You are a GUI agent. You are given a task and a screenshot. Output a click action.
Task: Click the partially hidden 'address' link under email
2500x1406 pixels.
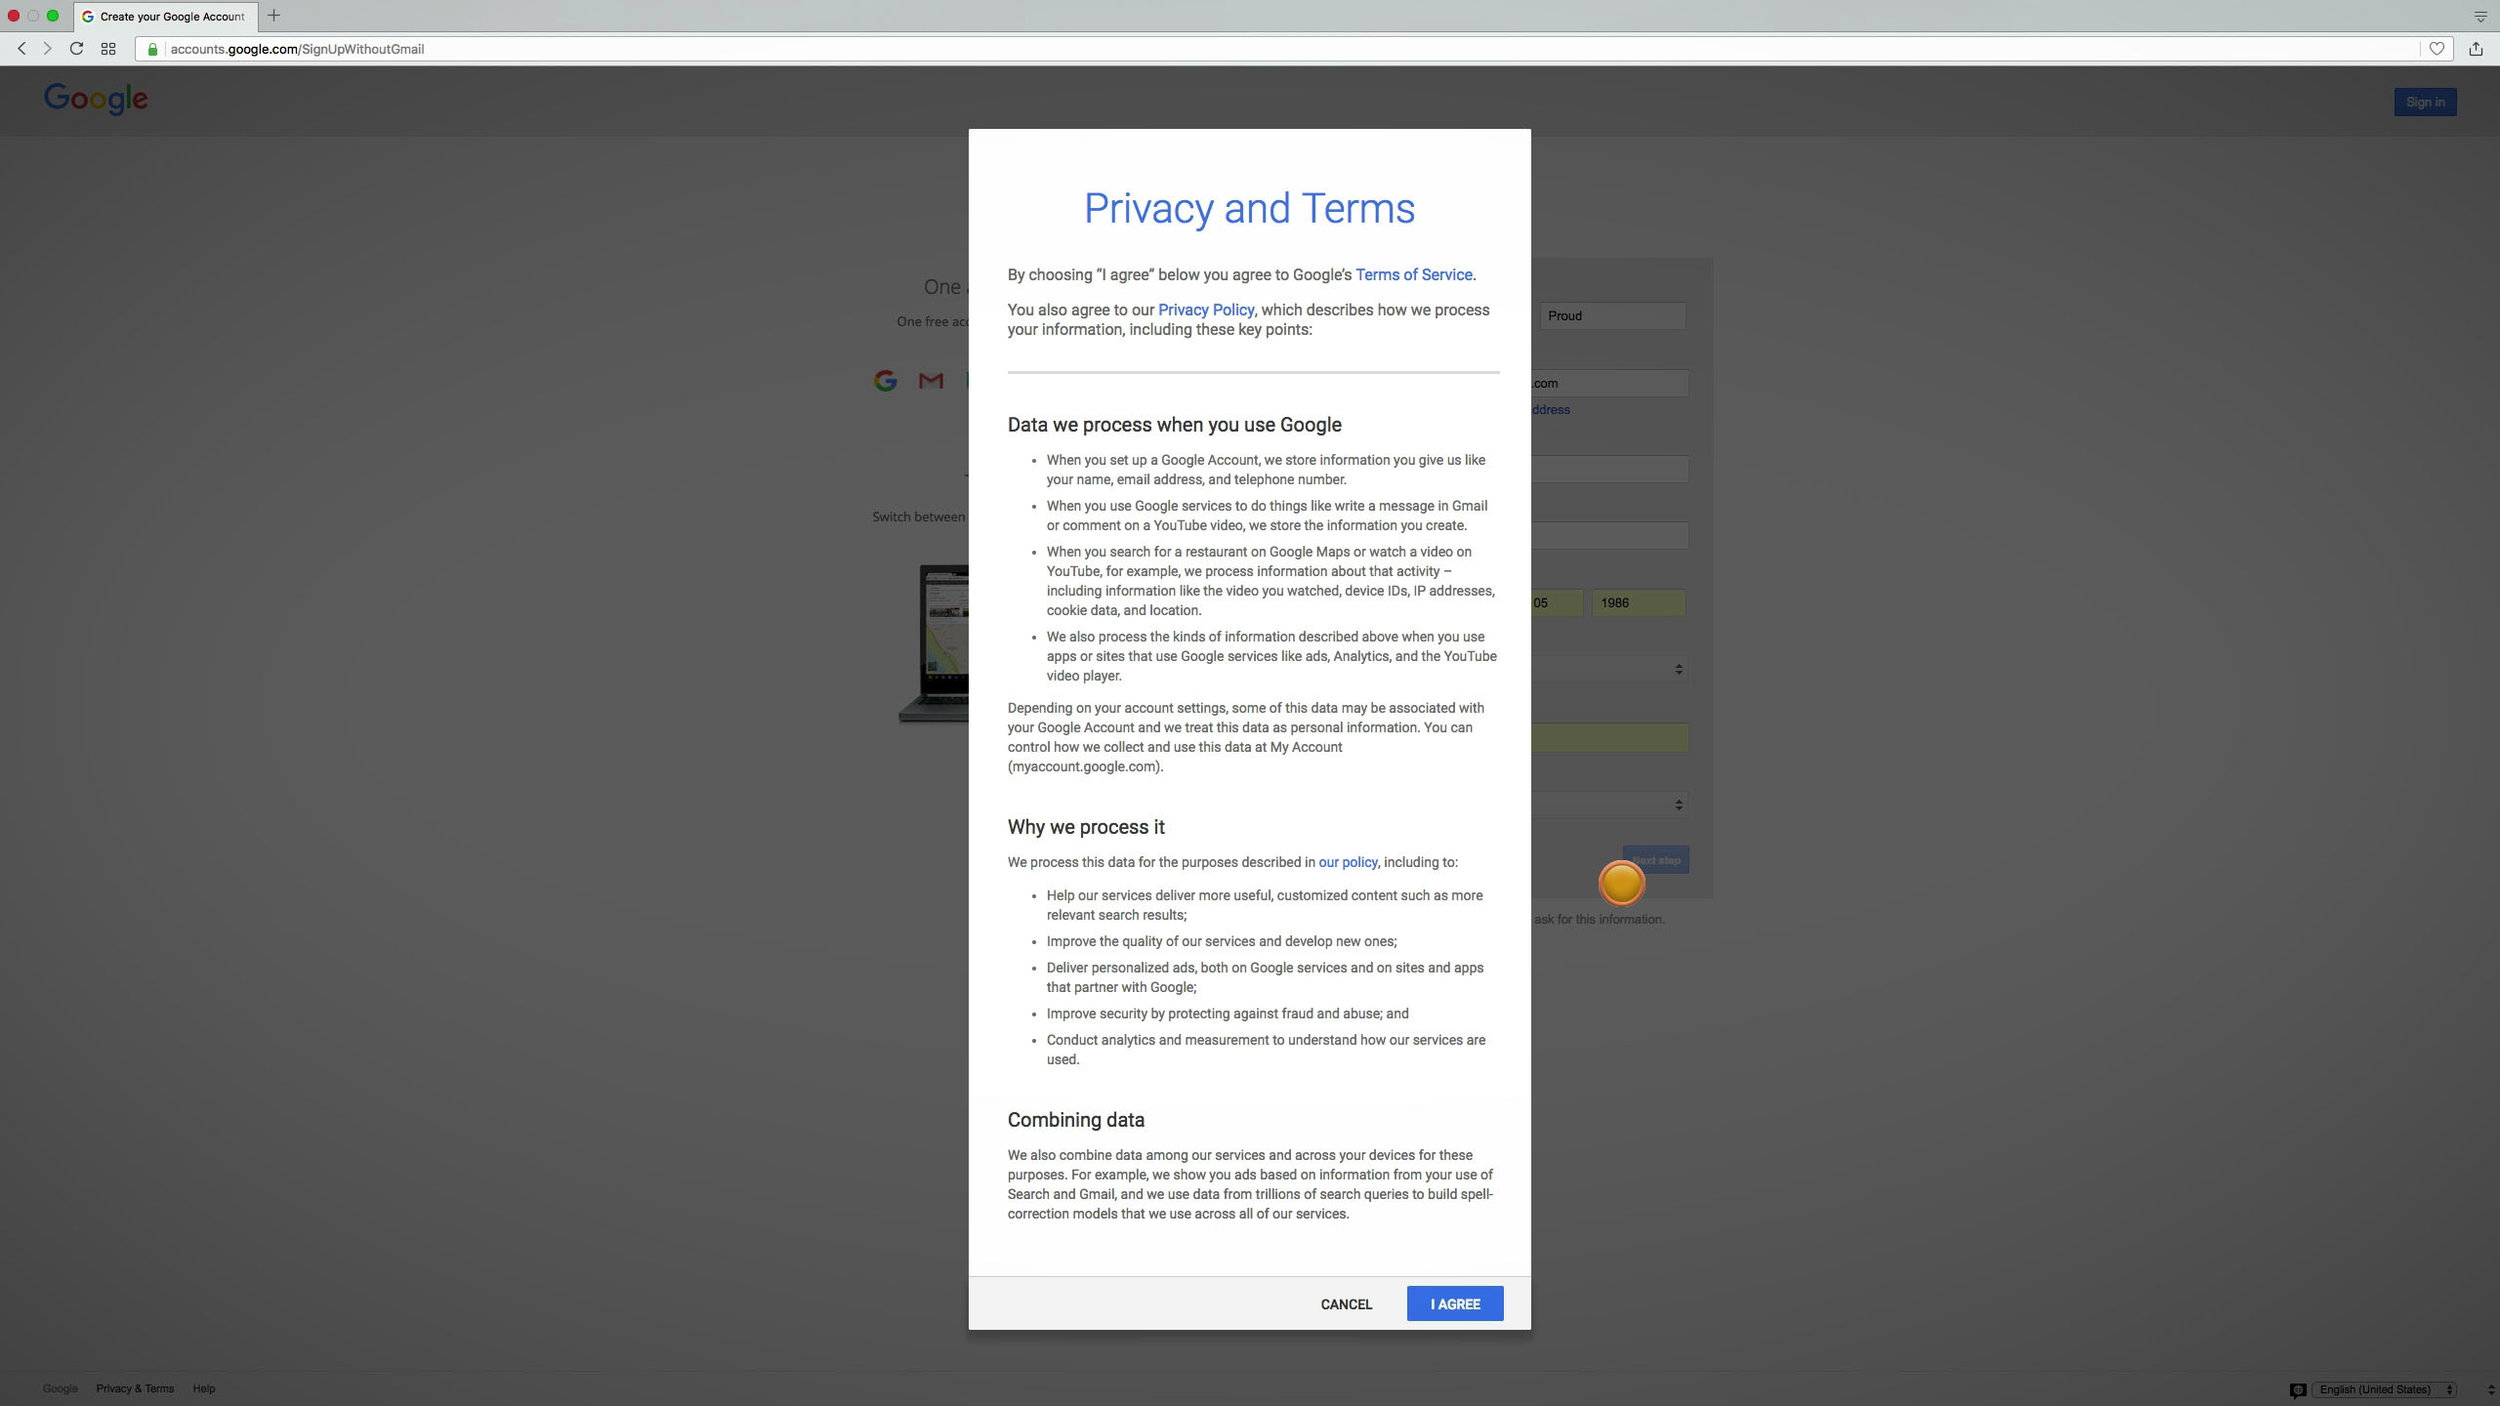coord(1551,410)
